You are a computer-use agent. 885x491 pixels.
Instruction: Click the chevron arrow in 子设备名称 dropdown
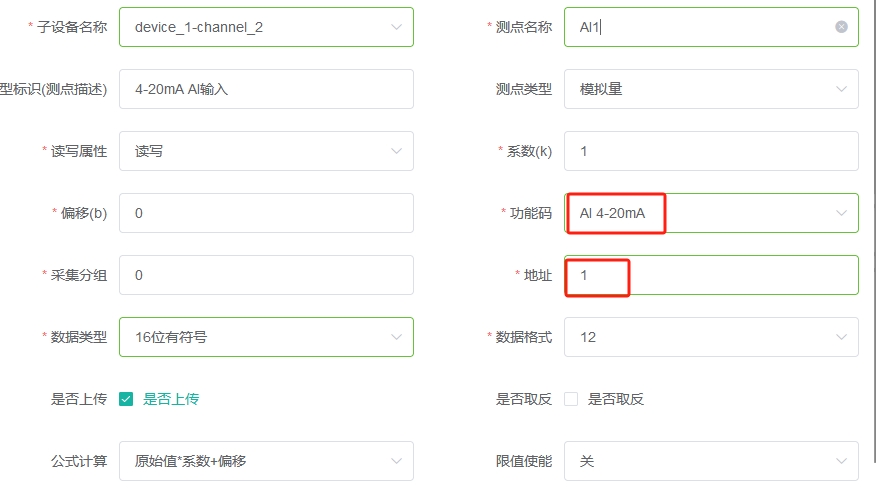[x=396, y=27]
